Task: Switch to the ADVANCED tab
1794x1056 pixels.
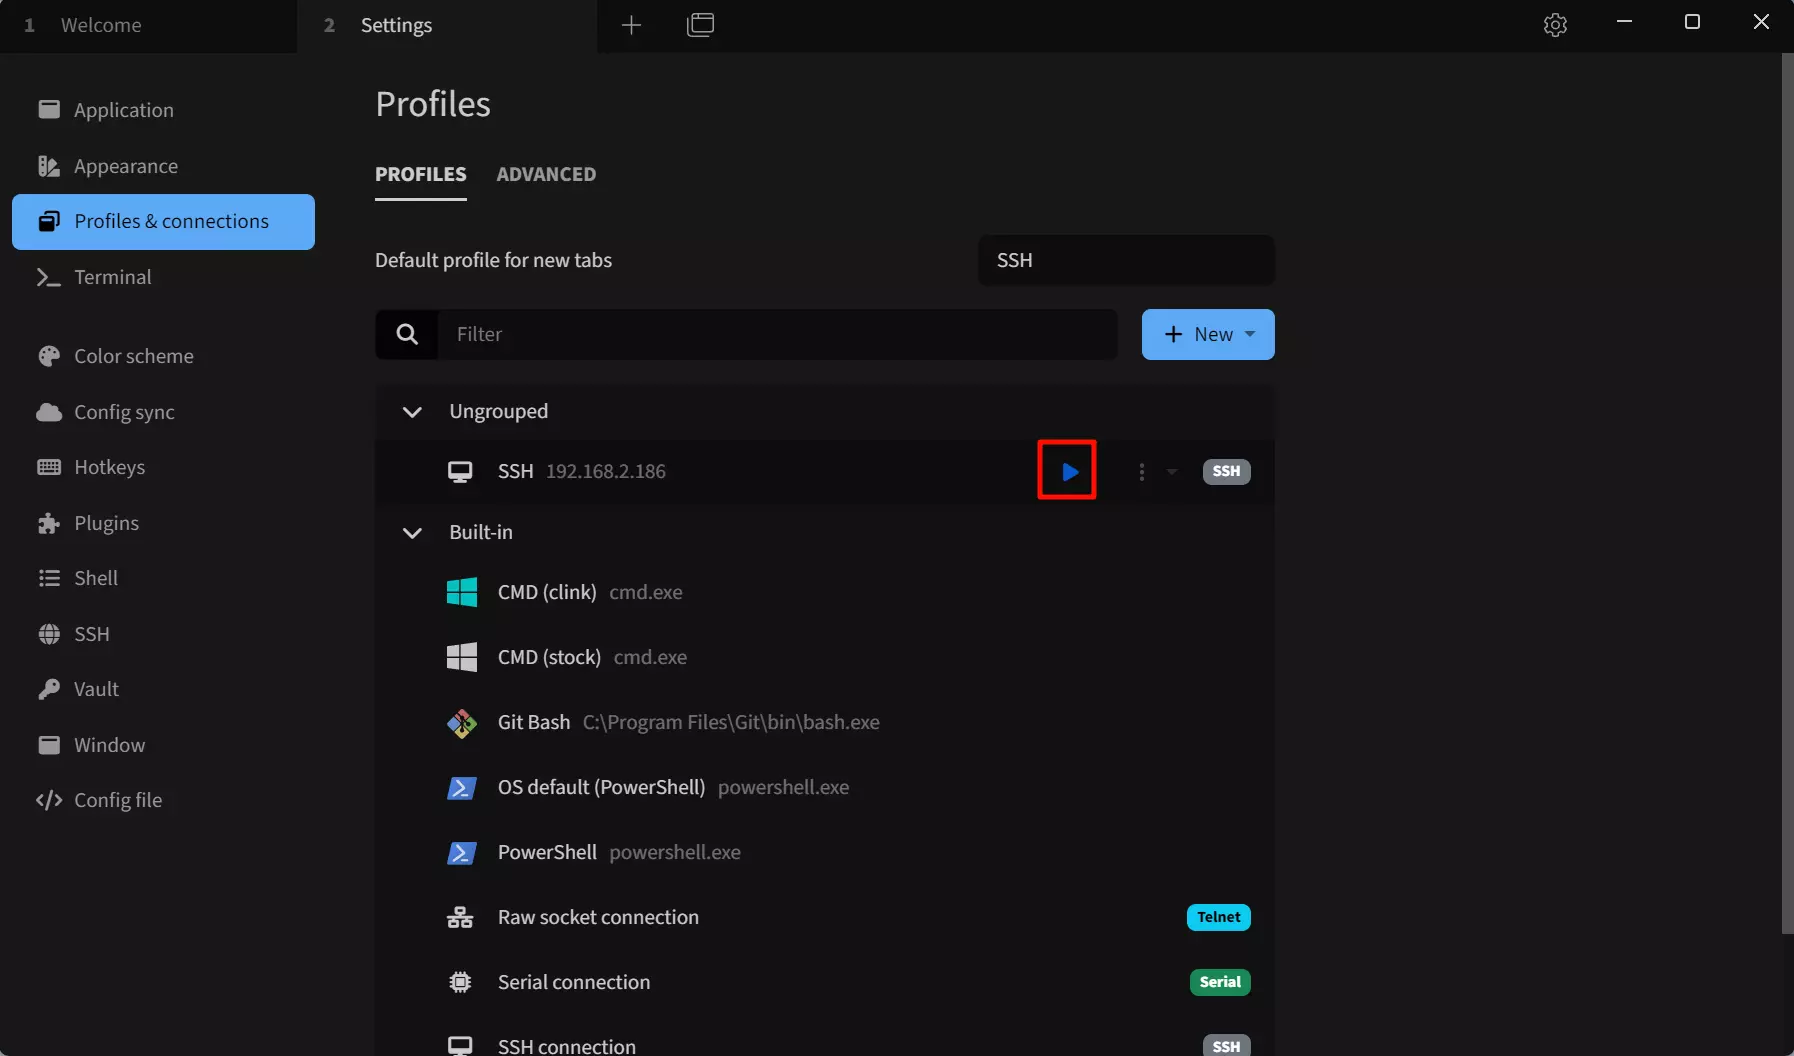Action: (x=546, y=174)
